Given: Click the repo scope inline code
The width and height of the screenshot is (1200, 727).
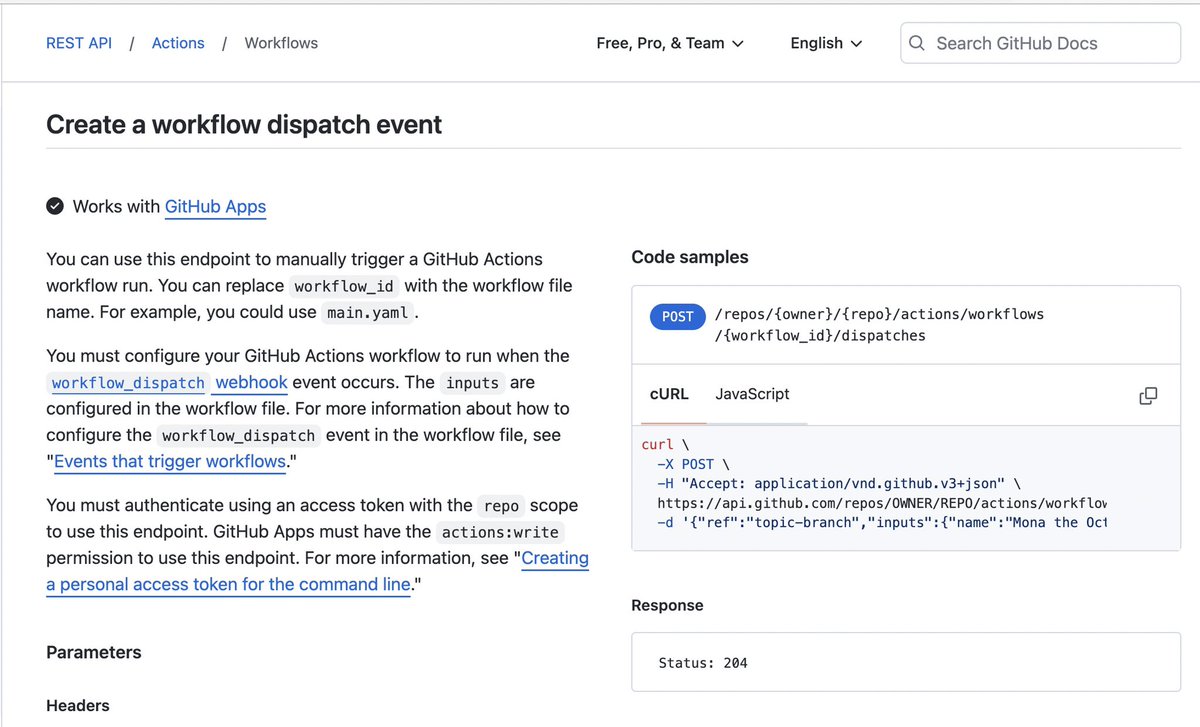Looking at the screenshot, I should [x=500, y=506].
